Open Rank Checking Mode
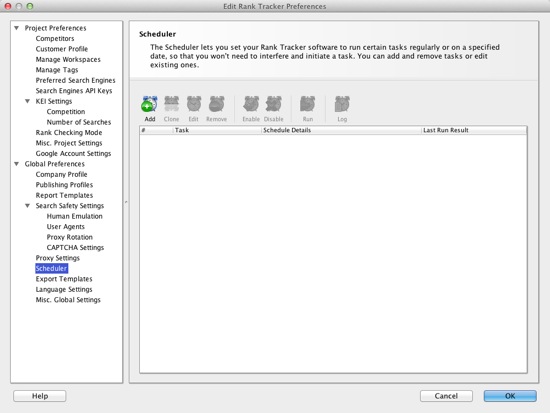 coord(69,133)
